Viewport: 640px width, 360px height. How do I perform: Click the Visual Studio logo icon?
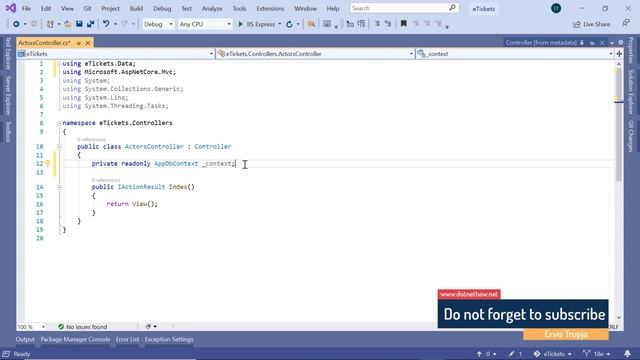tap(11, 8)
